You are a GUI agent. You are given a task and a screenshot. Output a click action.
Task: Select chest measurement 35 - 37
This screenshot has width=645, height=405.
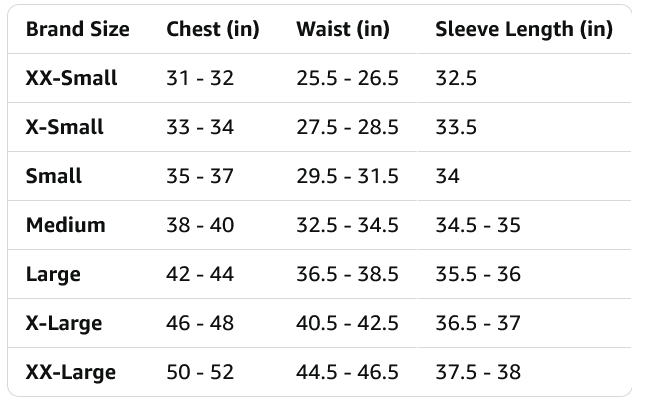(200, 176)
